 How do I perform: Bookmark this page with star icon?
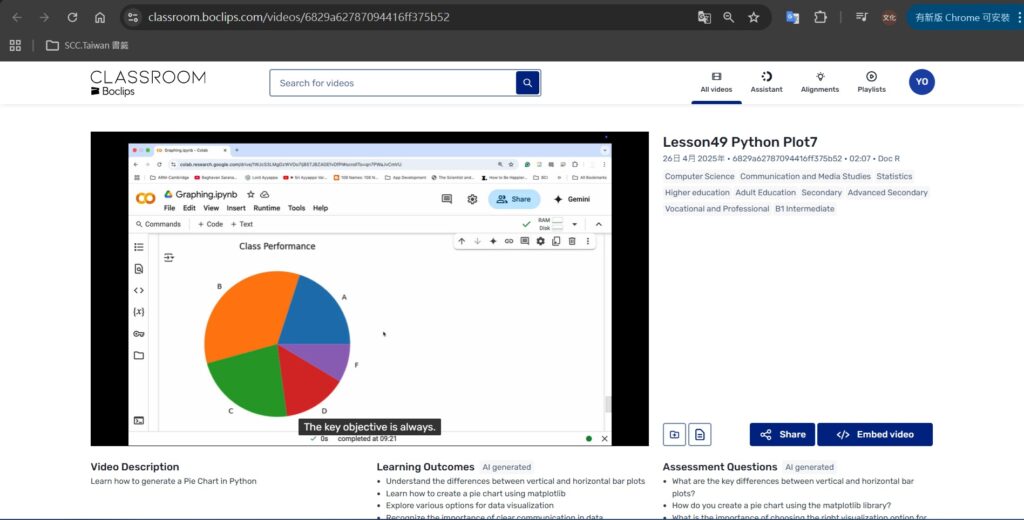[x=753, y=17]
